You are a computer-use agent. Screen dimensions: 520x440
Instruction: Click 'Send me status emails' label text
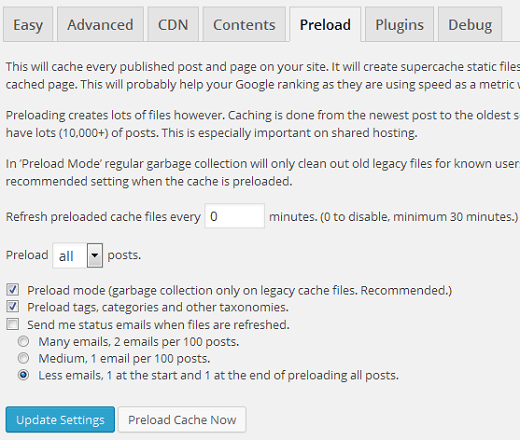[x=158, y=325]
